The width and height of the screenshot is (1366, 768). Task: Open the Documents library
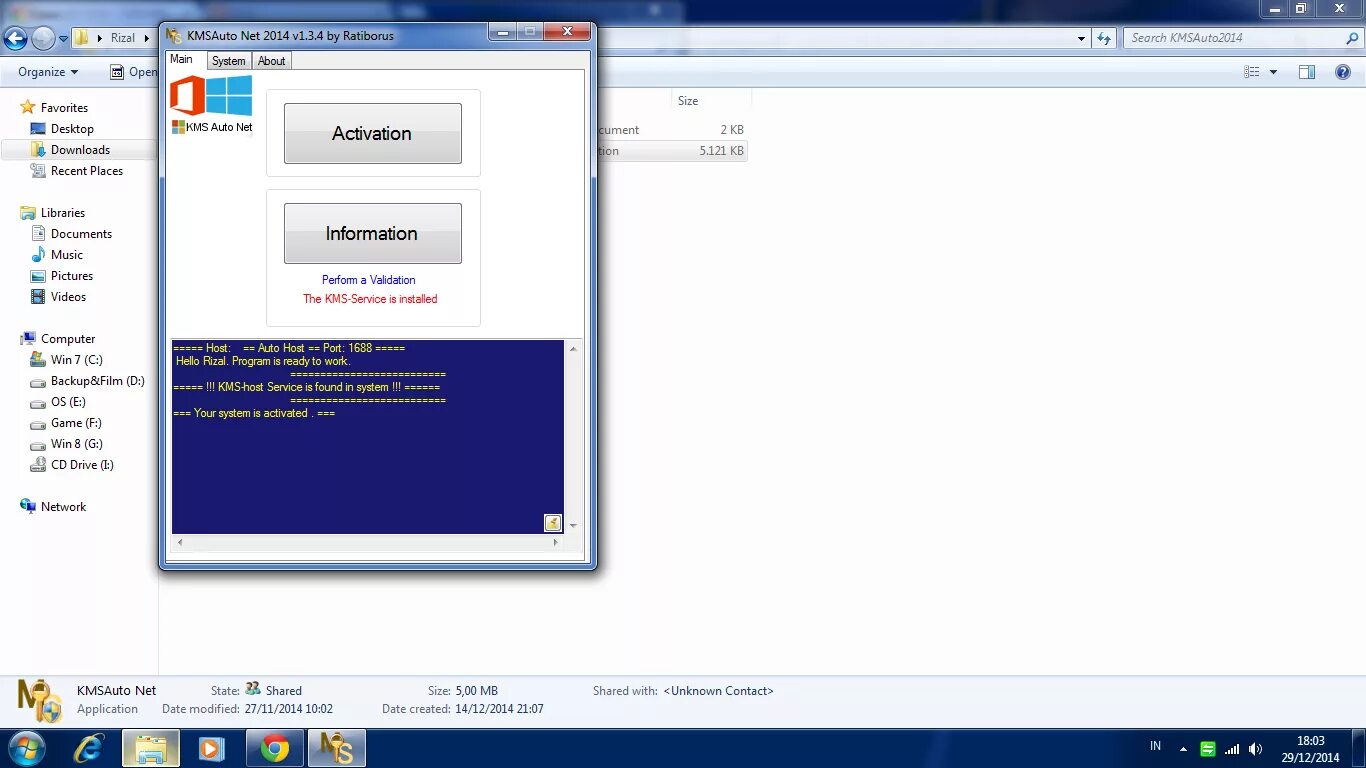tap(81, 234)
